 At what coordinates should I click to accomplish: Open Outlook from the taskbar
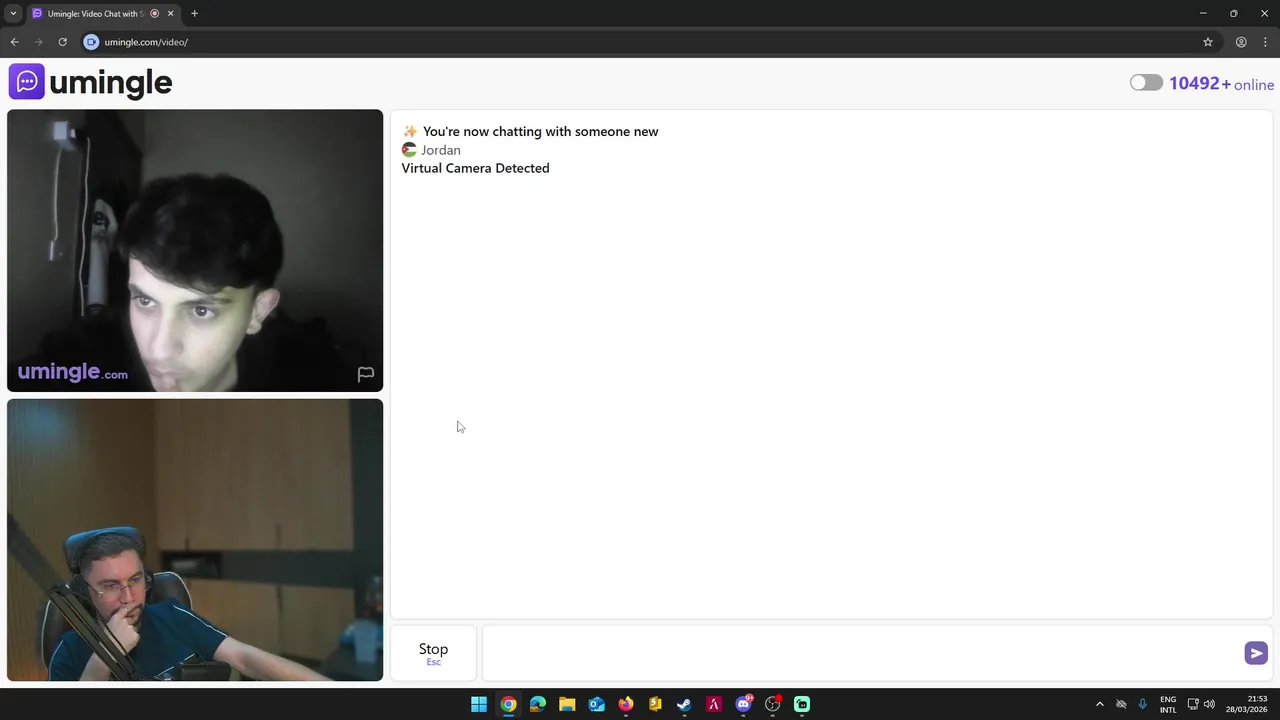click(x=596, y=704)
